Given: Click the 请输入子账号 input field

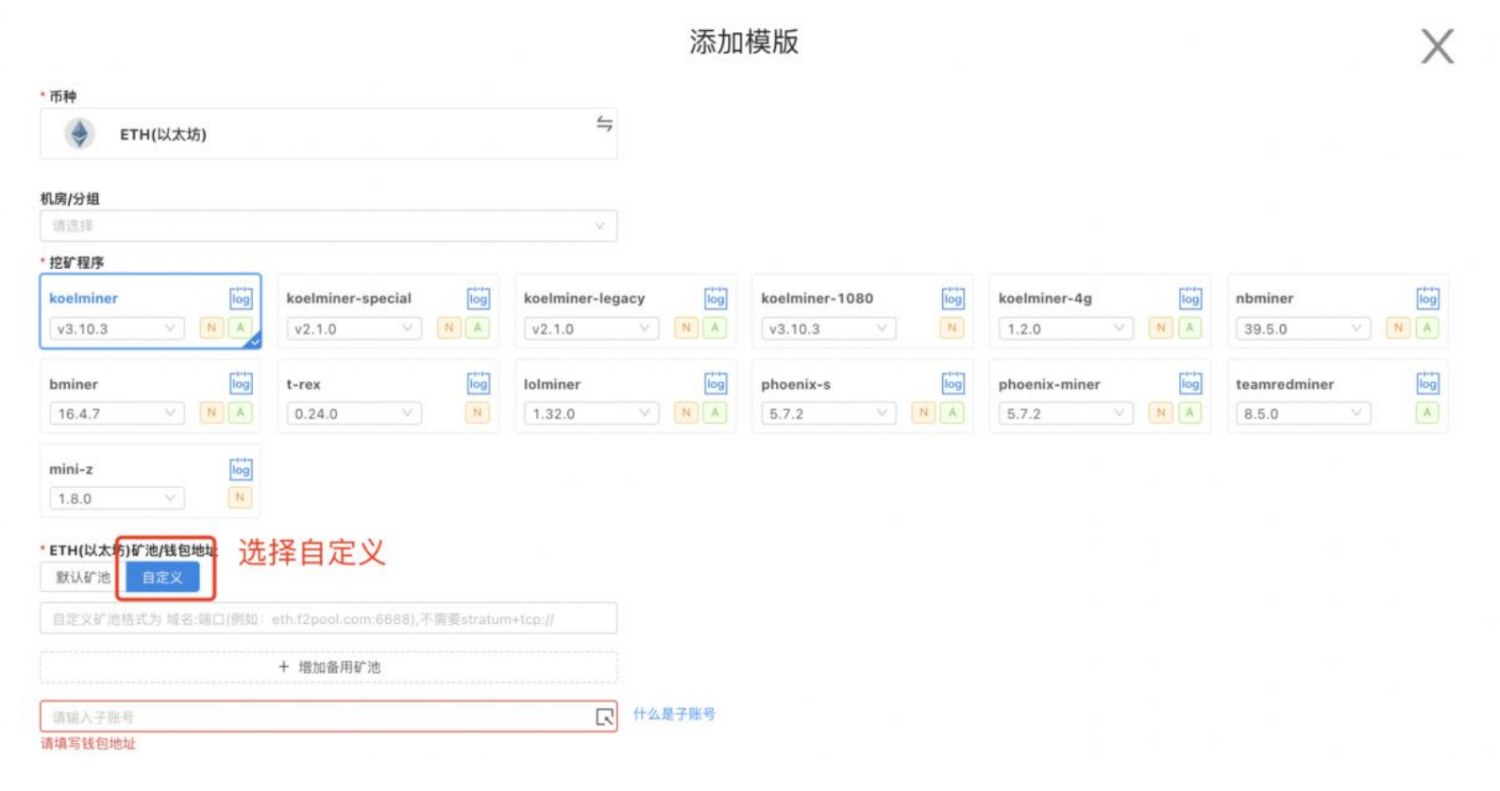Looking at the screenshot, I should pyautogui.click(x=328, y=717).
